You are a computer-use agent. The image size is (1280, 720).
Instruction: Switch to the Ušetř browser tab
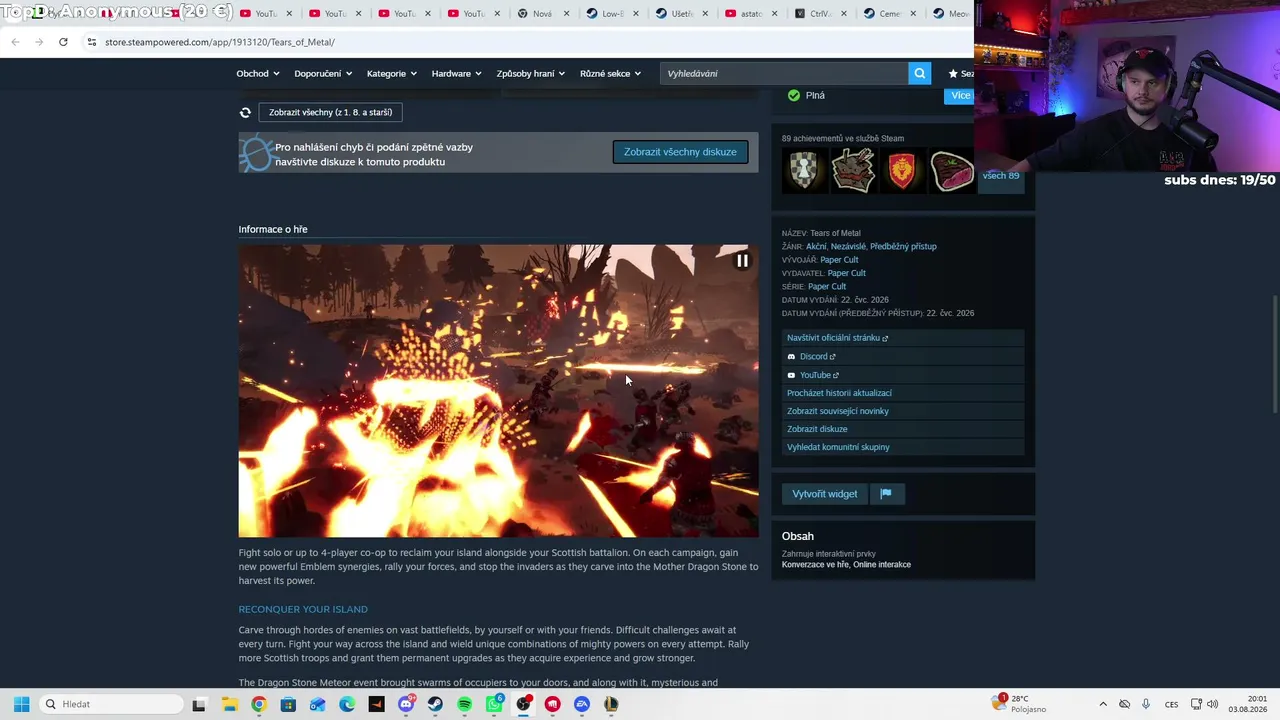coord(680,14)
